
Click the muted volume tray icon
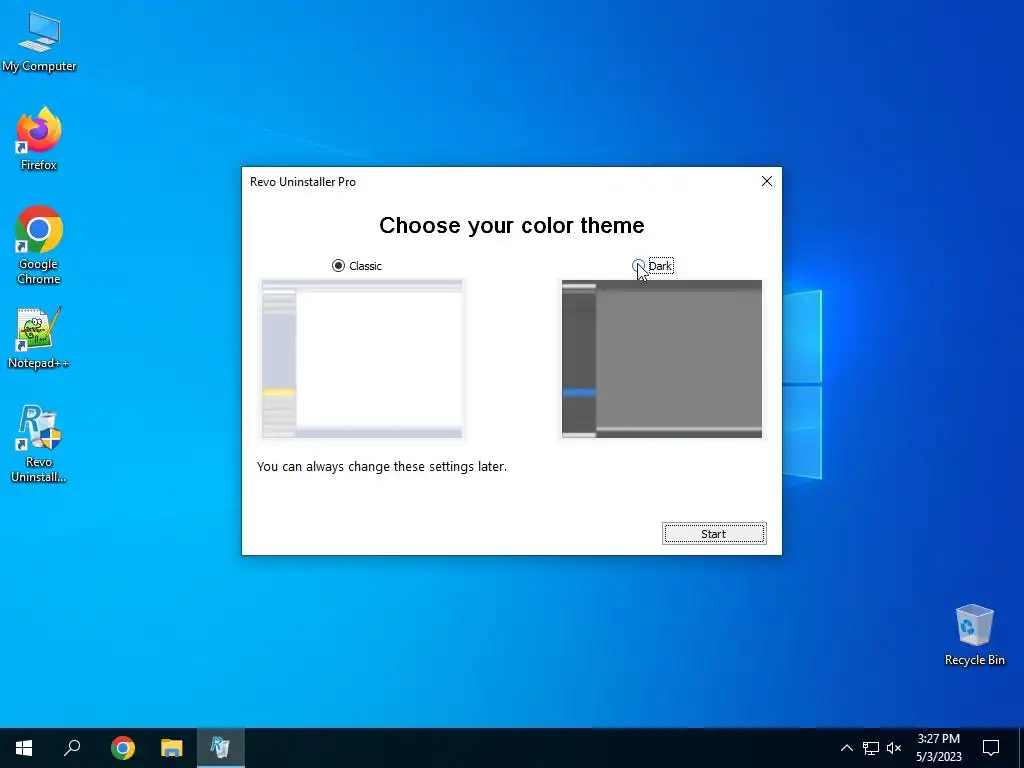tap(894, 748)
